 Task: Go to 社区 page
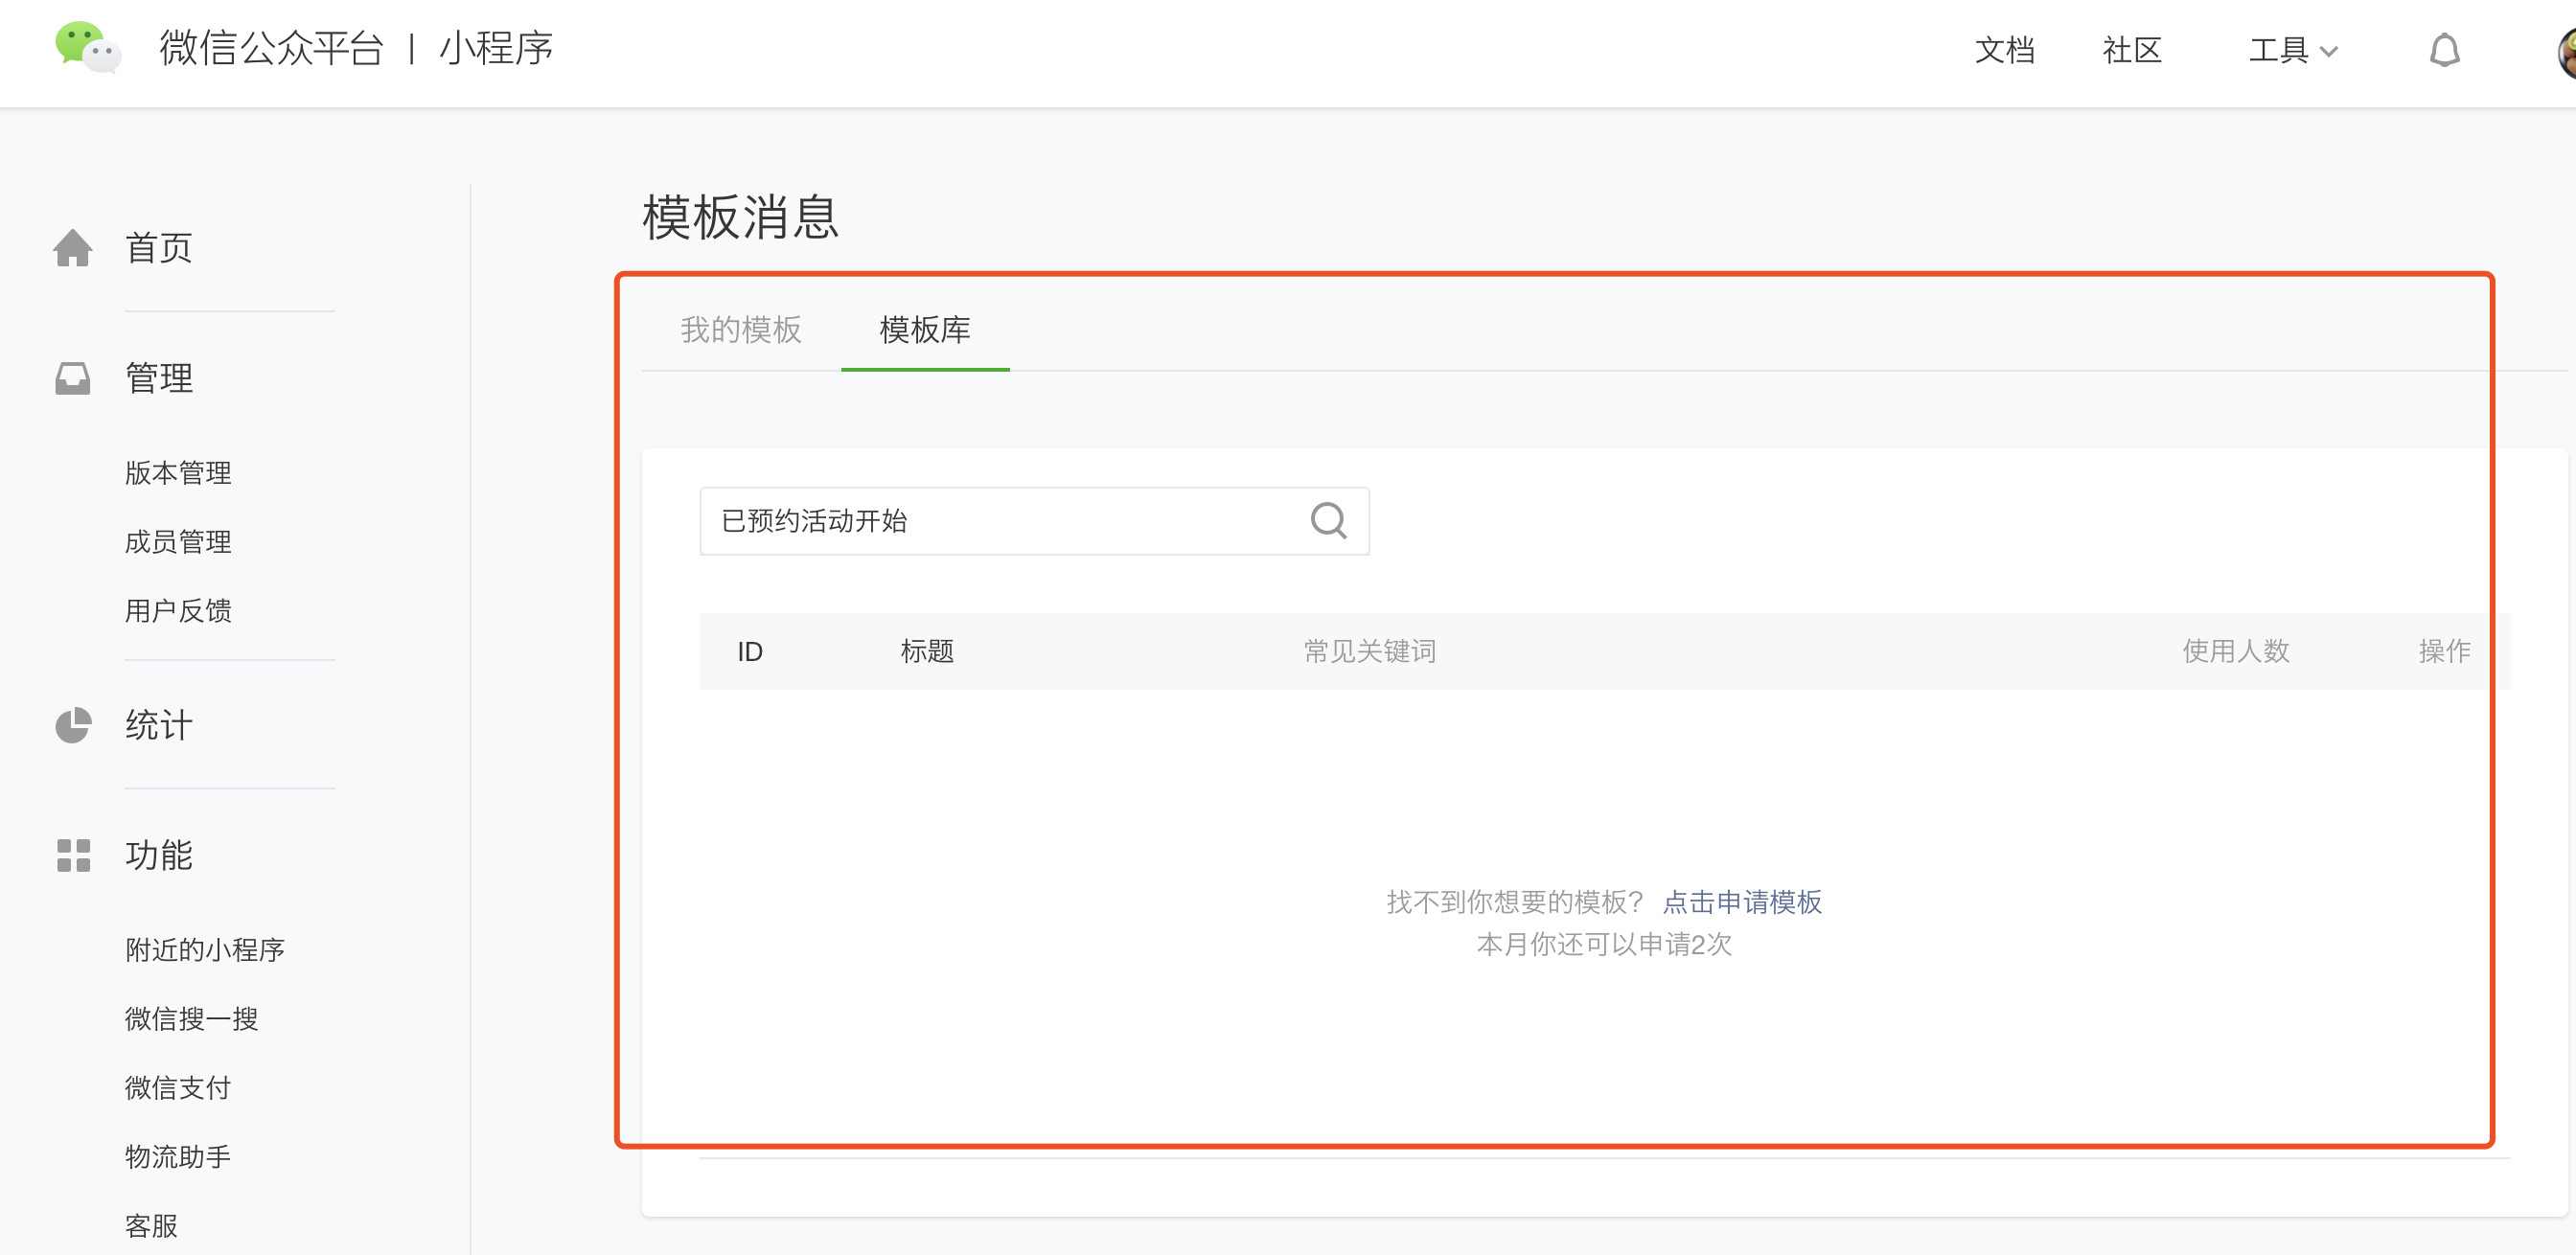coord(2132,50)
